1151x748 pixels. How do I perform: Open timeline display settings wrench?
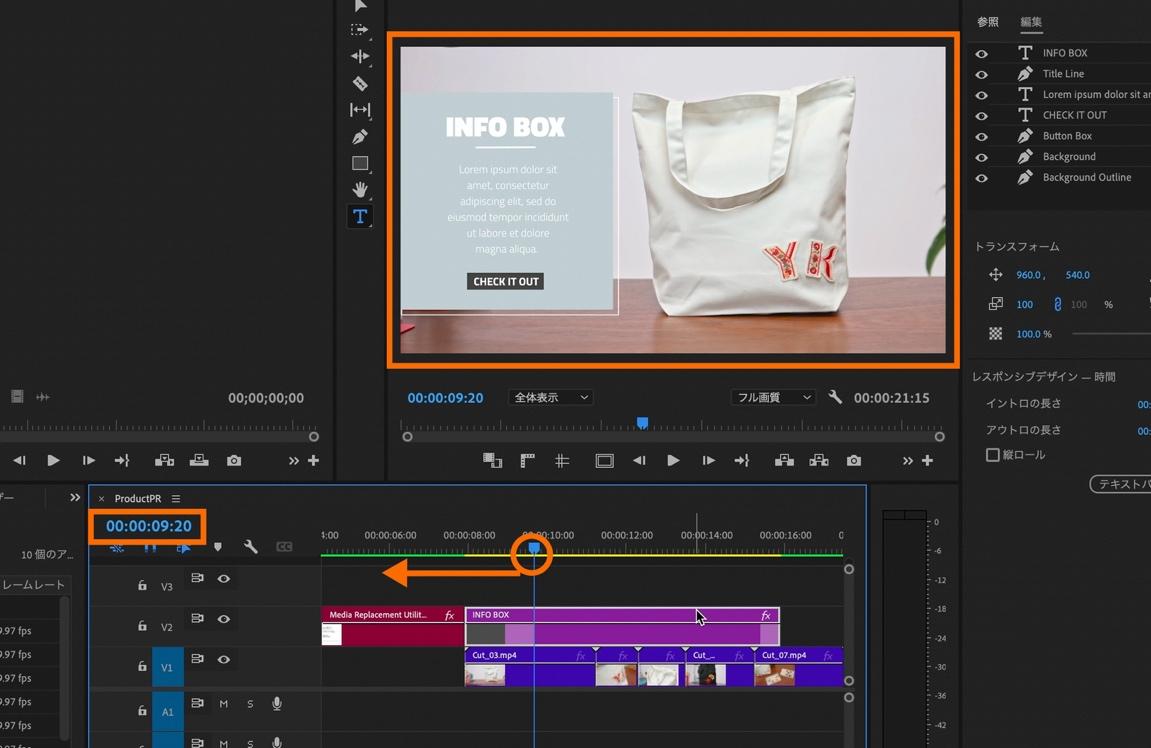[251, 547]
